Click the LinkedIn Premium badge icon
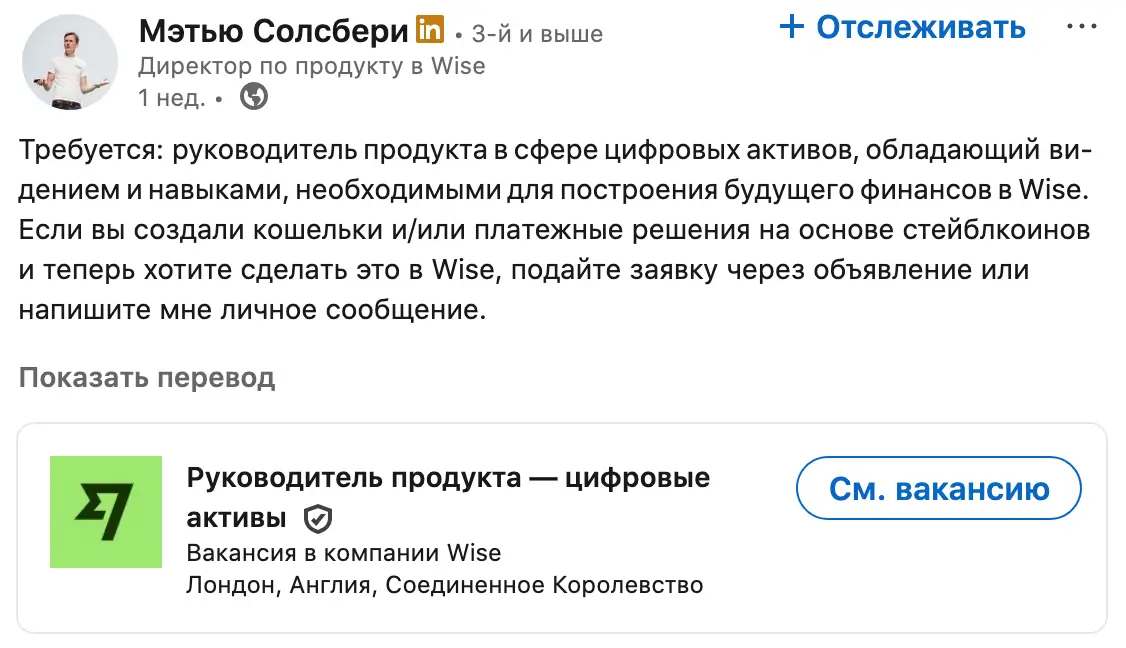The image size is (1126, 648). tap(428, 31)
